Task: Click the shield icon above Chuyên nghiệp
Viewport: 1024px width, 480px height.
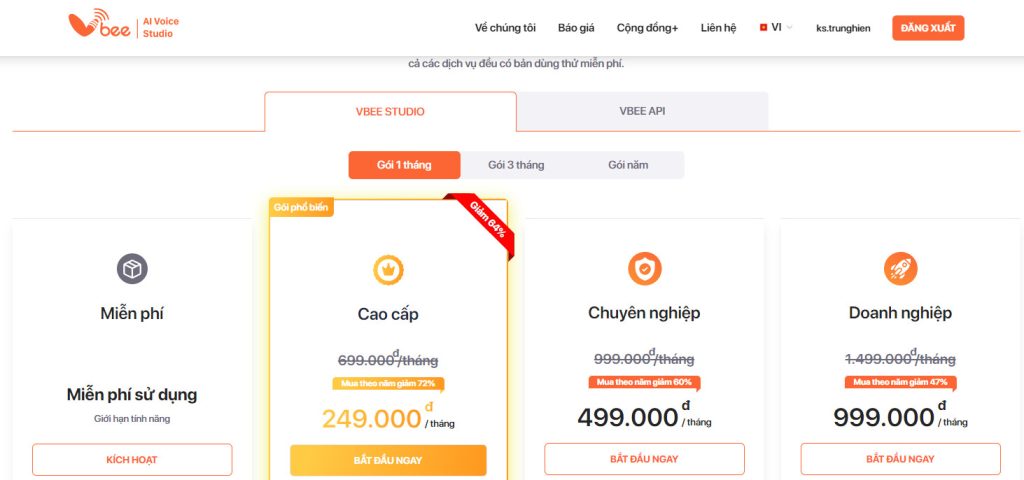Action: [x=644, y=268]
